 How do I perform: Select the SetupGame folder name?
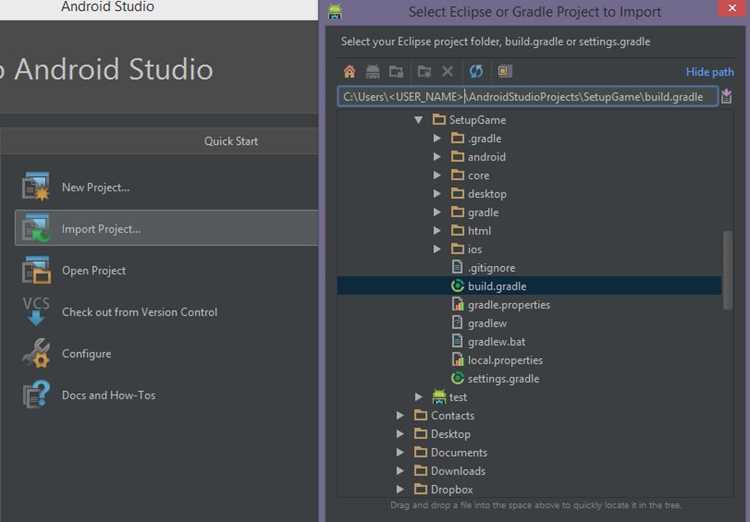point(477,120)
